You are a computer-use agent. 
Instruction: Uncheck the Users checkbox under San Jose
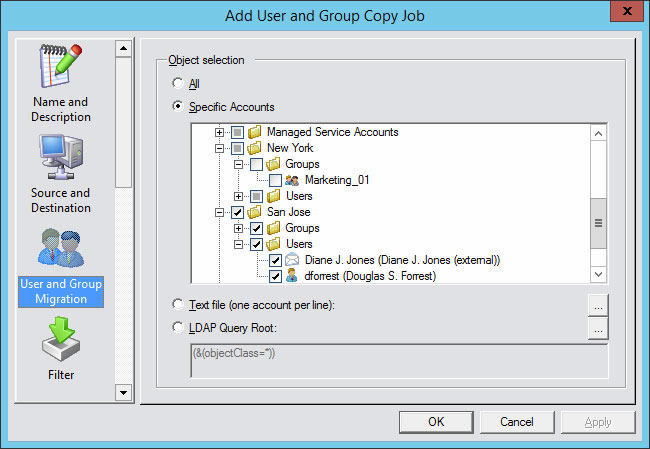(x=257, y=244)
